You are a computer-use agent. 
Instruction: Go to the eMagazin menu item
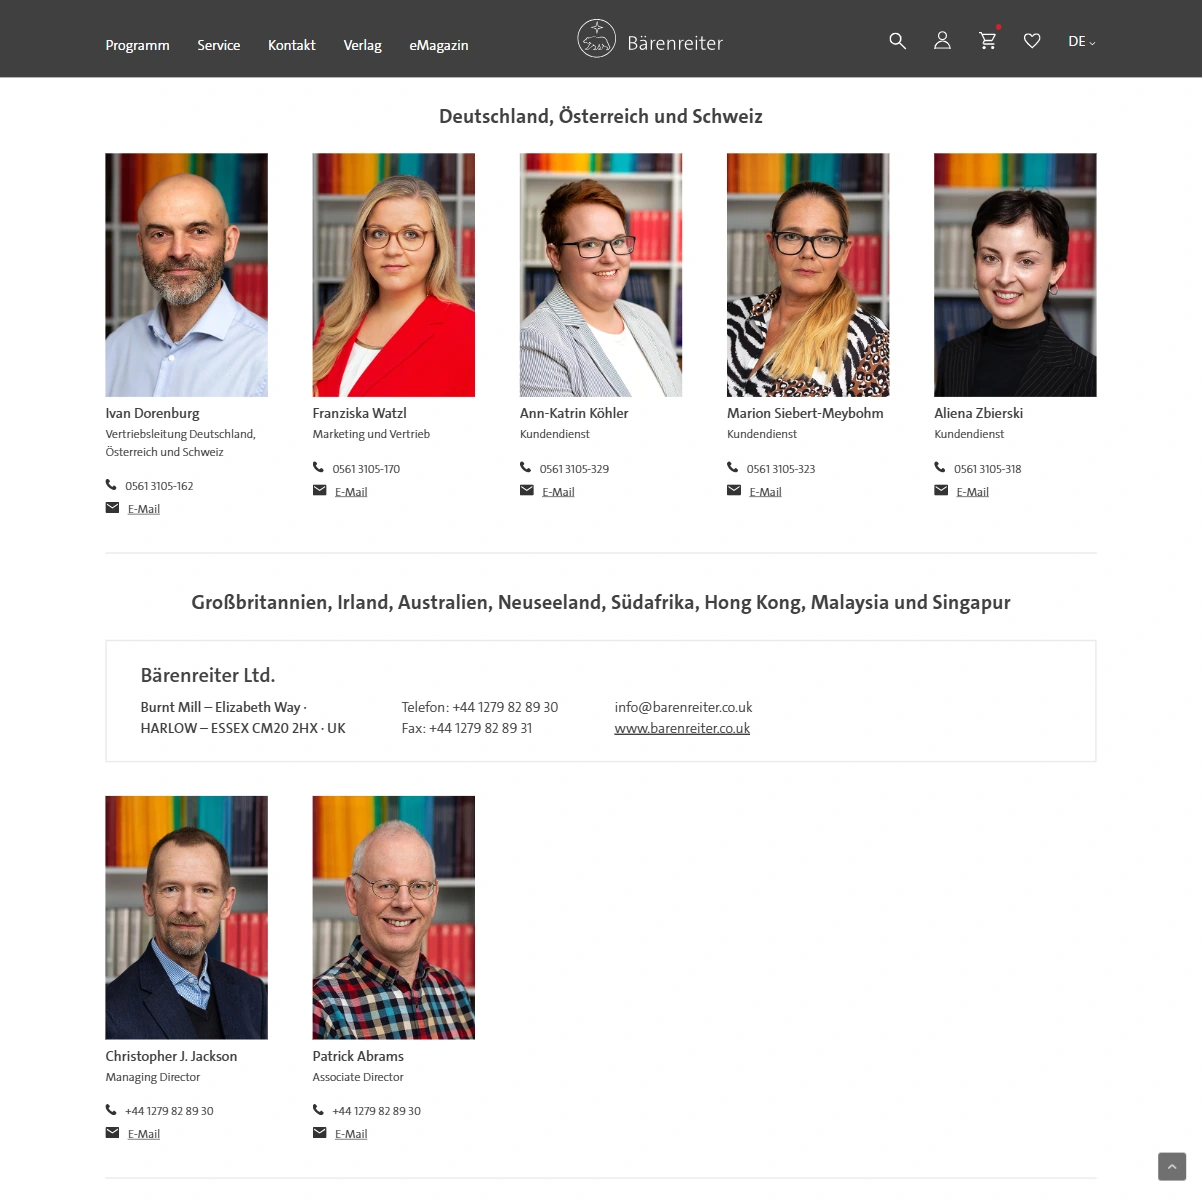(439, 45)
